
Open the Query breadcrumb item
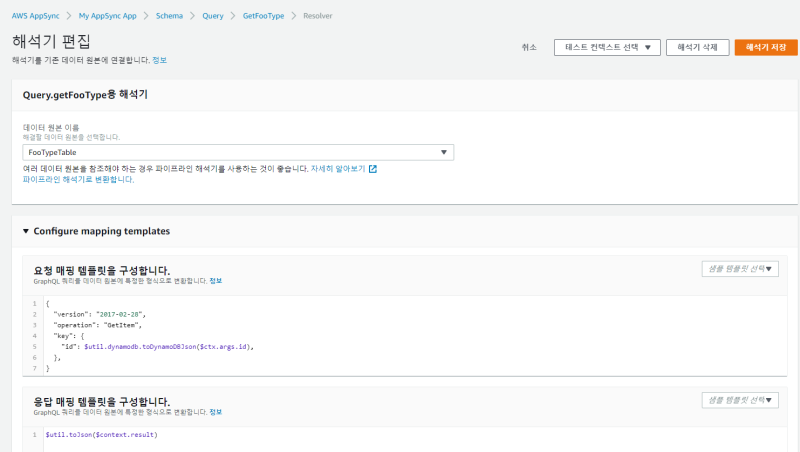213,17
